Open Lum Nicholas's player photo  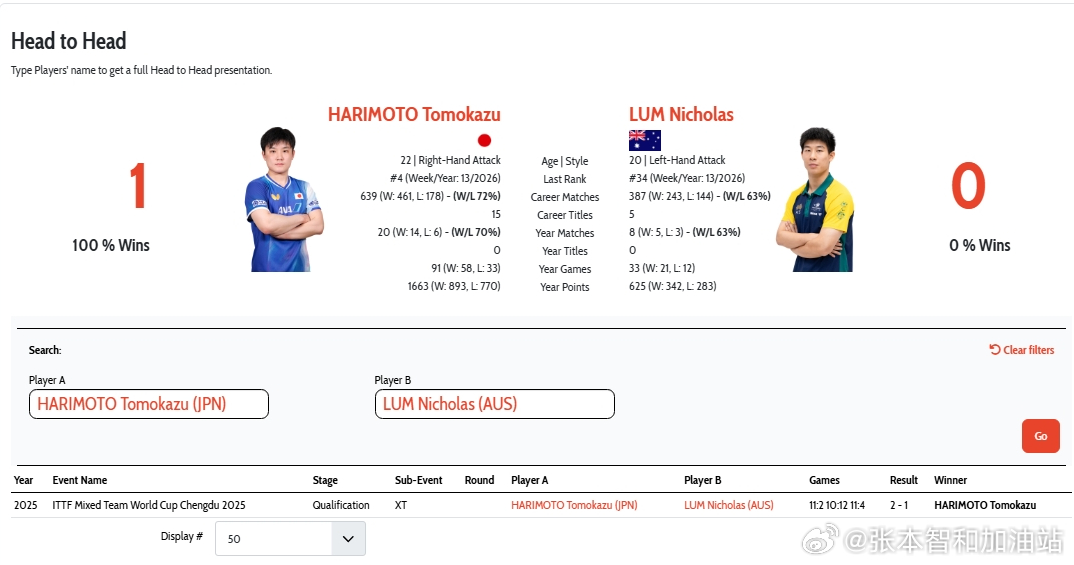click(x=815, y=199)
